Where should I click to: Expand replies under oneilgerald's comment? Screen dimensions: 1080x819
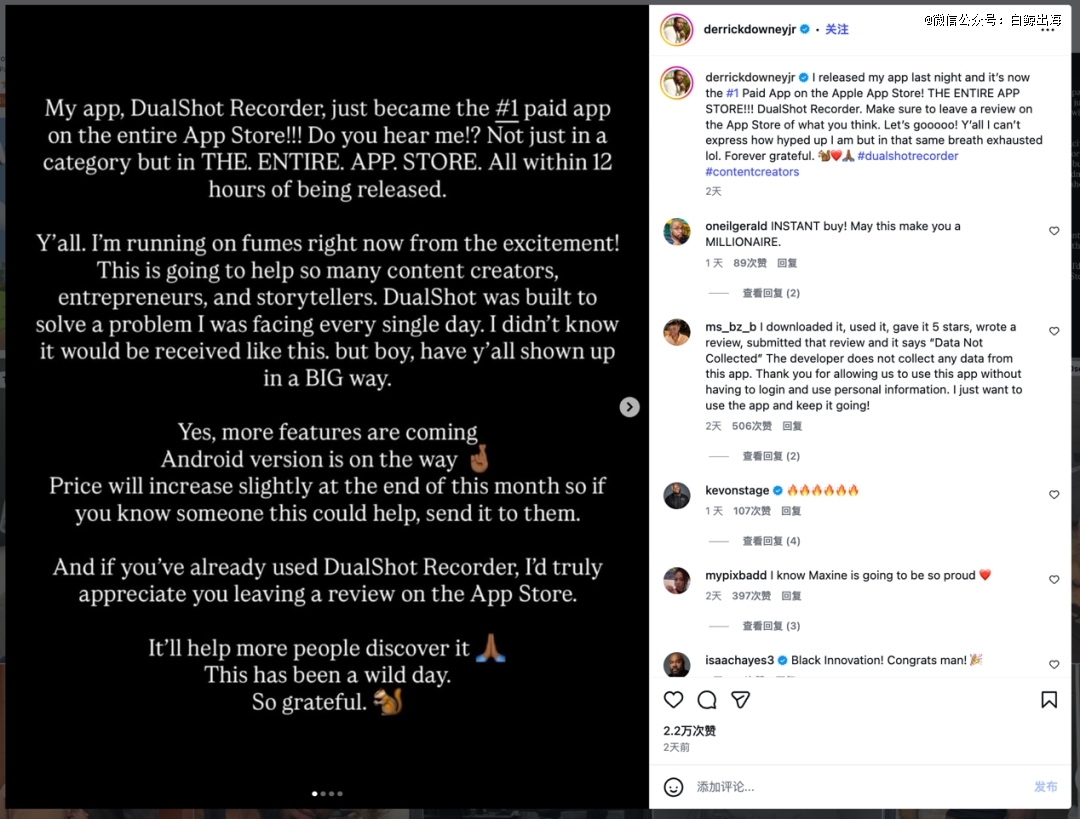[770, 293]
